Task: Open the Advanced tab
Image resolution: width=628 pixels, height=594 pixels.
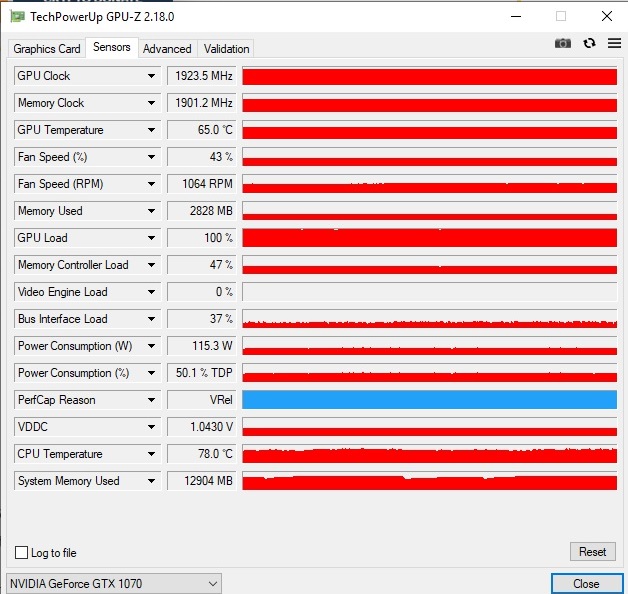Action: point(167,48)
